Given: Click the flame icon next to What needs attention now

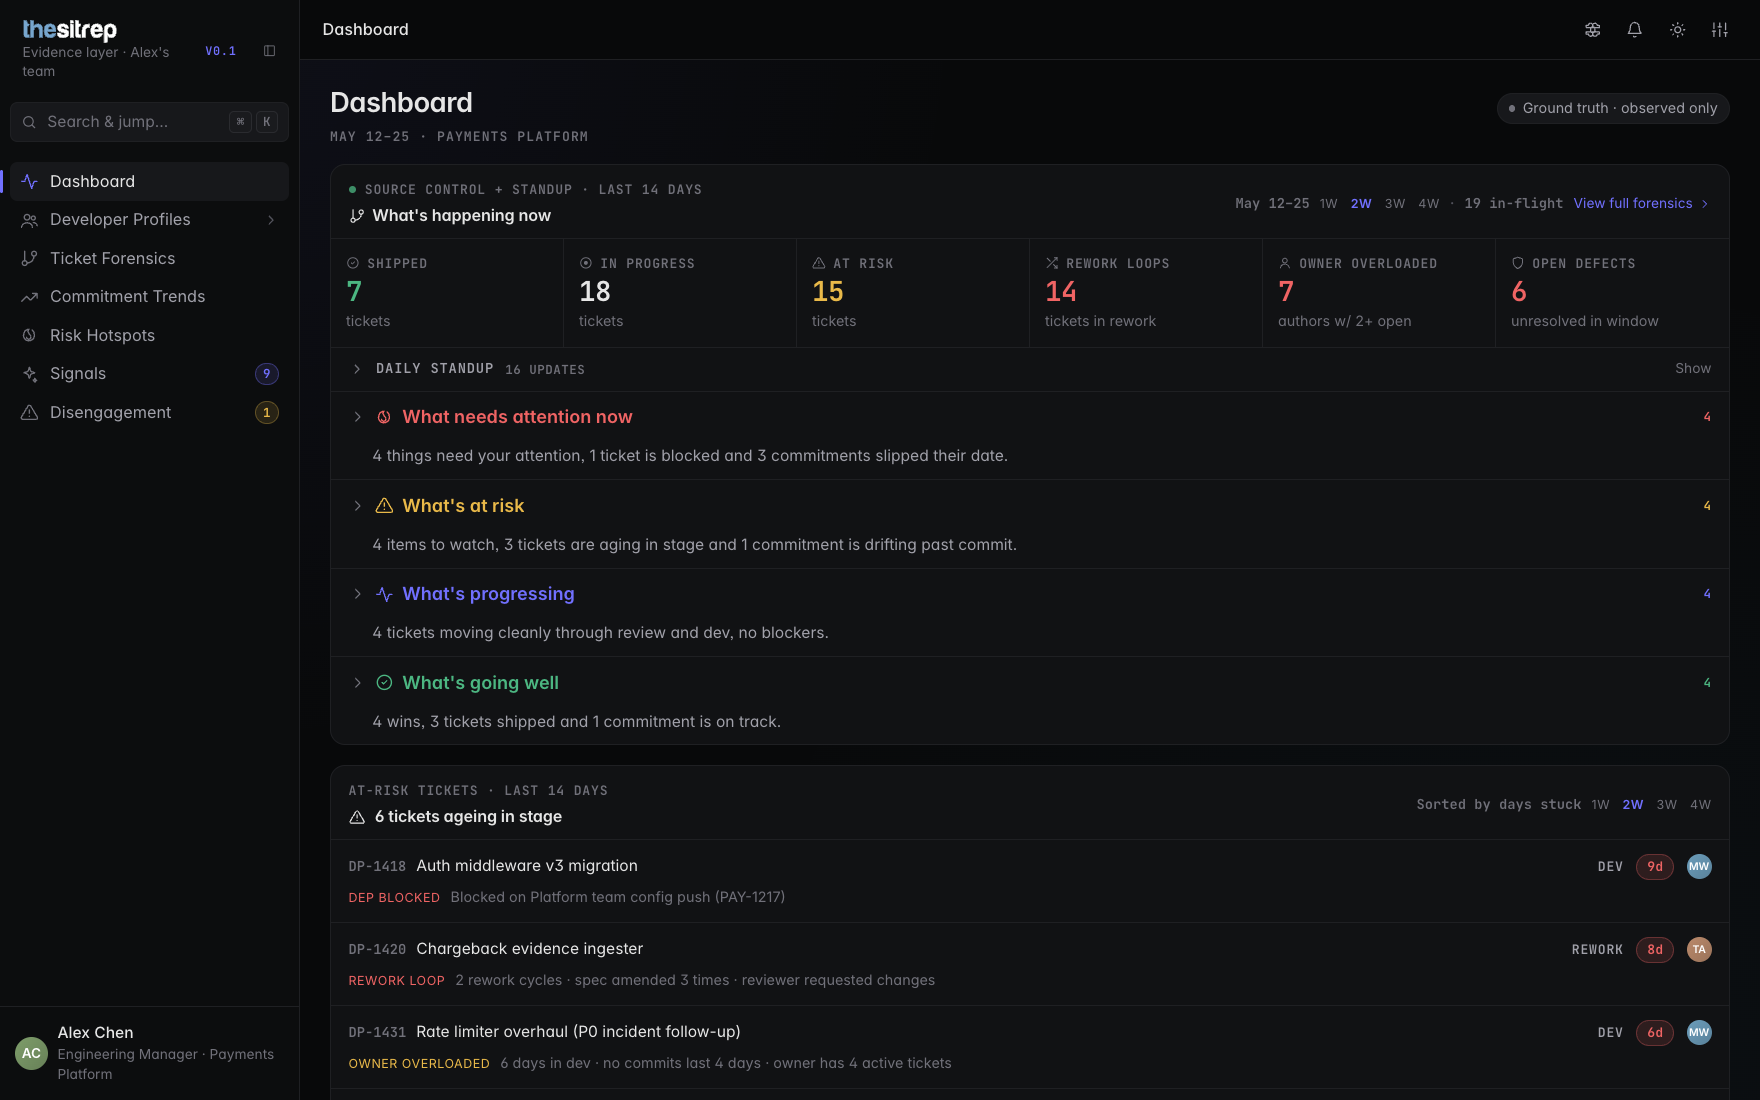Looking at the screenshot, I should (384, 417).
